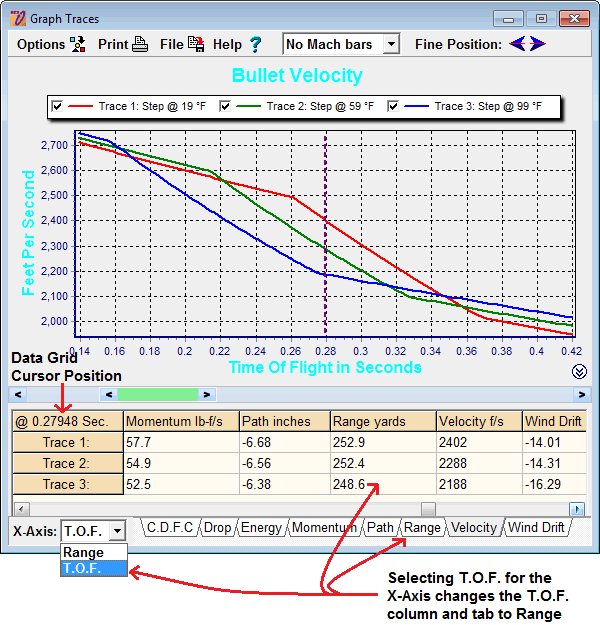The height and width of the screenshot is (625, 600).
Task: Select the Trace 1 row header
Action: [67, 442]
